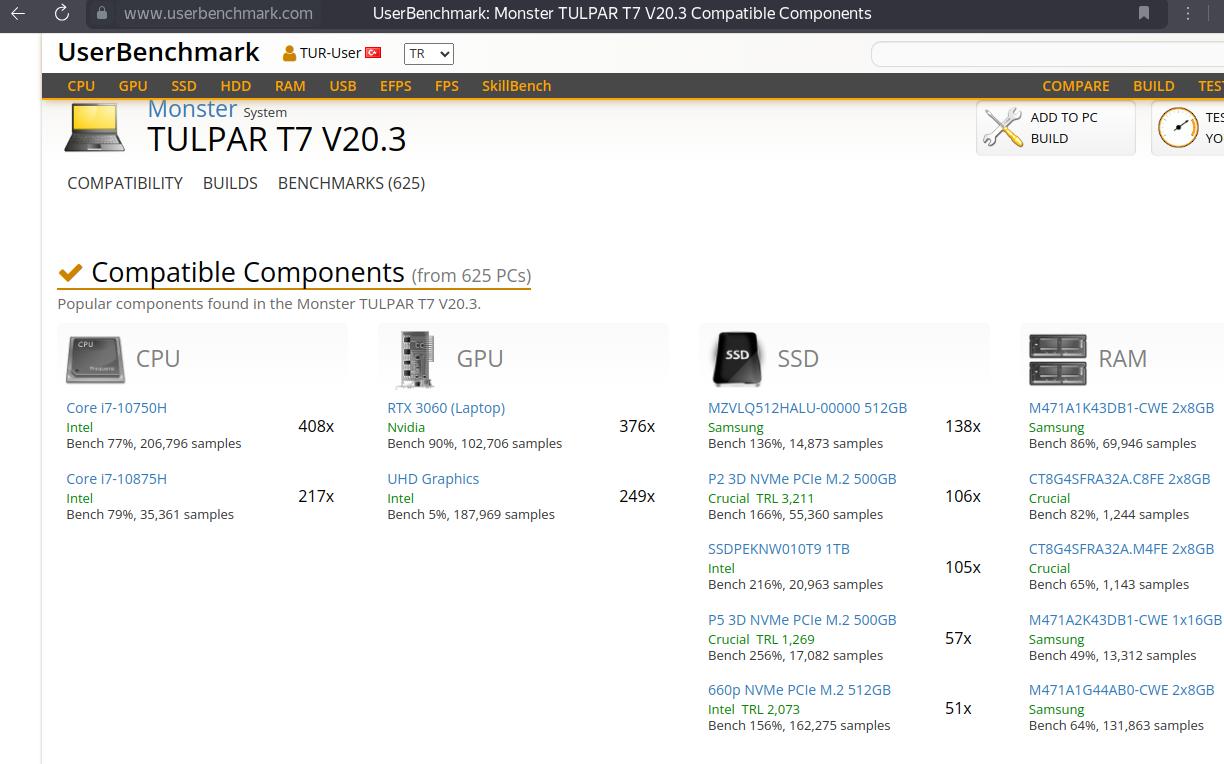
Task: Open the EFPS navigation item
Action: click(396, 86)
